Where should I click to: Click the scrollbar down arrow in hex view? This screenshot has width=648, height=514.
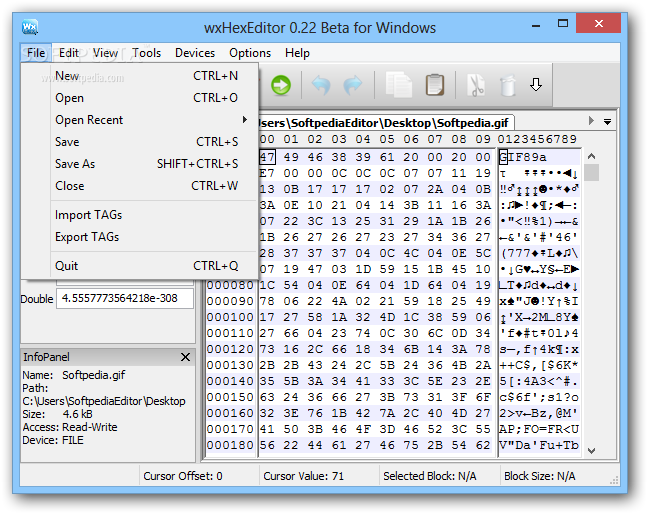[591, 450]
